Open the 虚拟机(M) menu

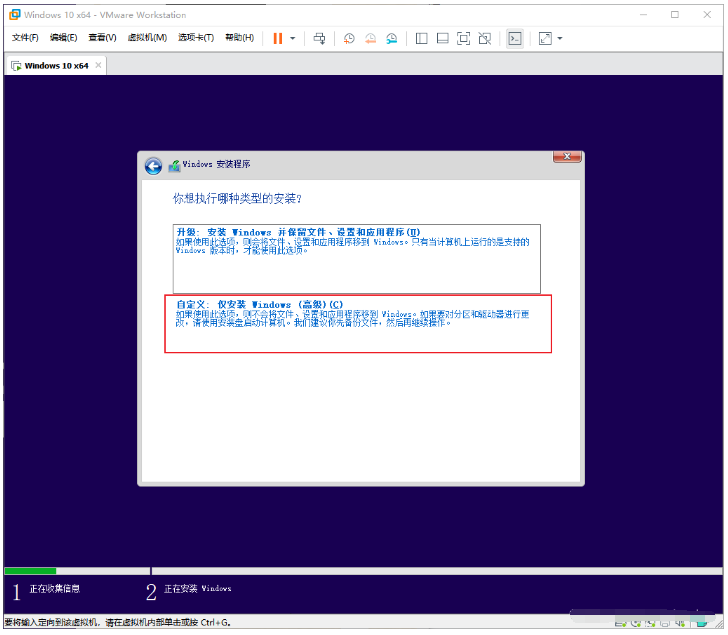147,38
